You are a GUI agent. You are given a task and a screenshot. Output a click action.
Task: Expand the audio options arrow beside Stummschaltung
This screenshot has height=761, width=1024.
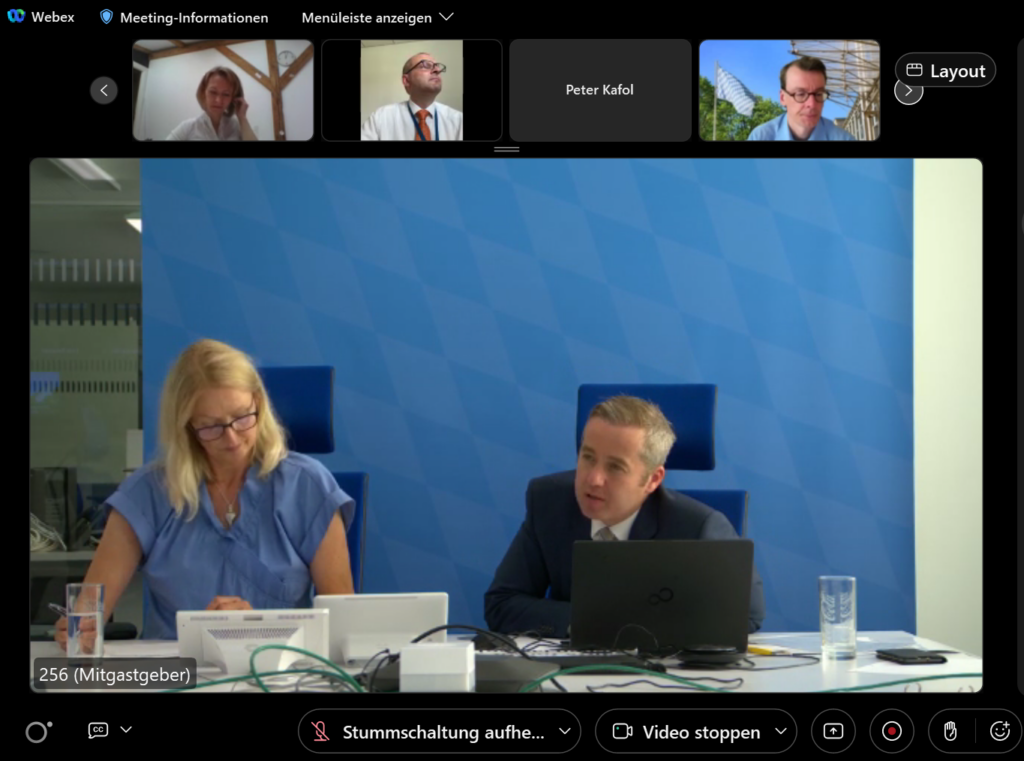[564, 732]
